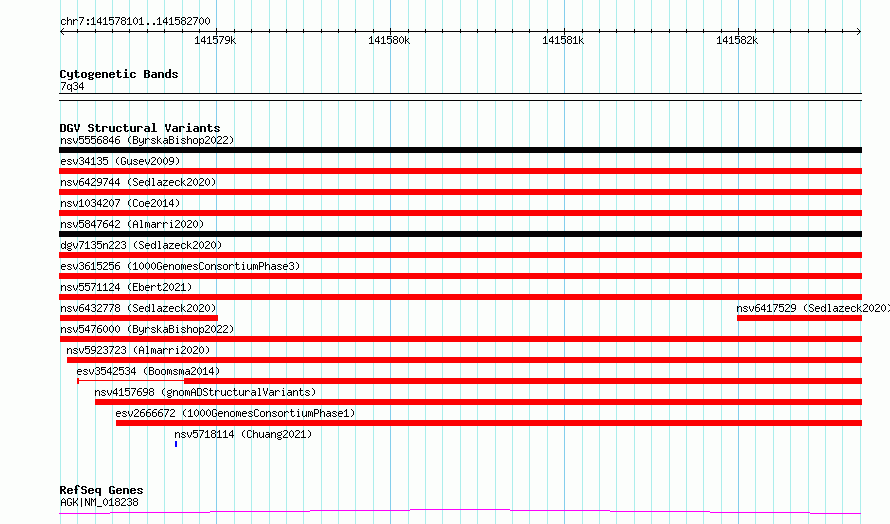Click the left arrow of the ruler

[x=62, y=31]
